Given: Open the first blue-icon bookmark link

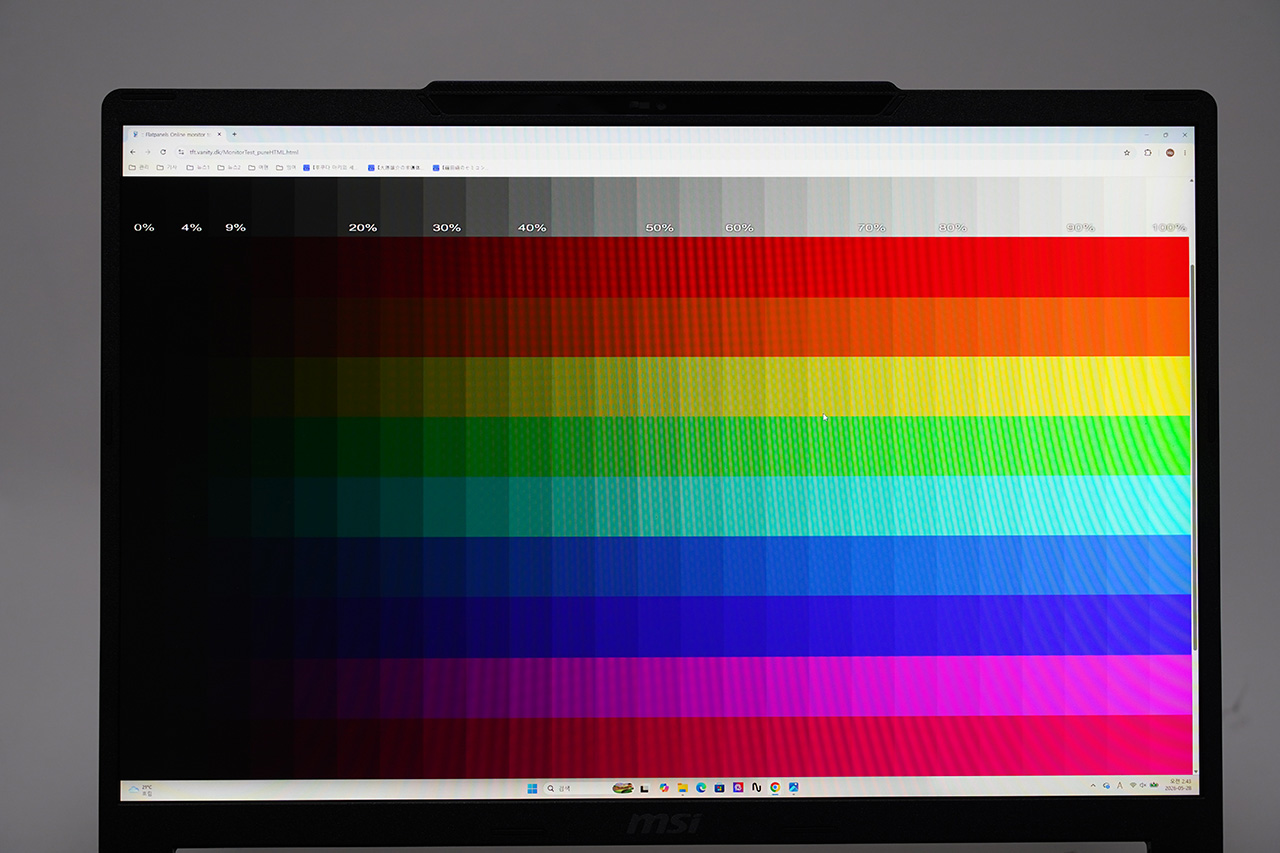Looking at the screenshot, I should (x=330, y=167).
